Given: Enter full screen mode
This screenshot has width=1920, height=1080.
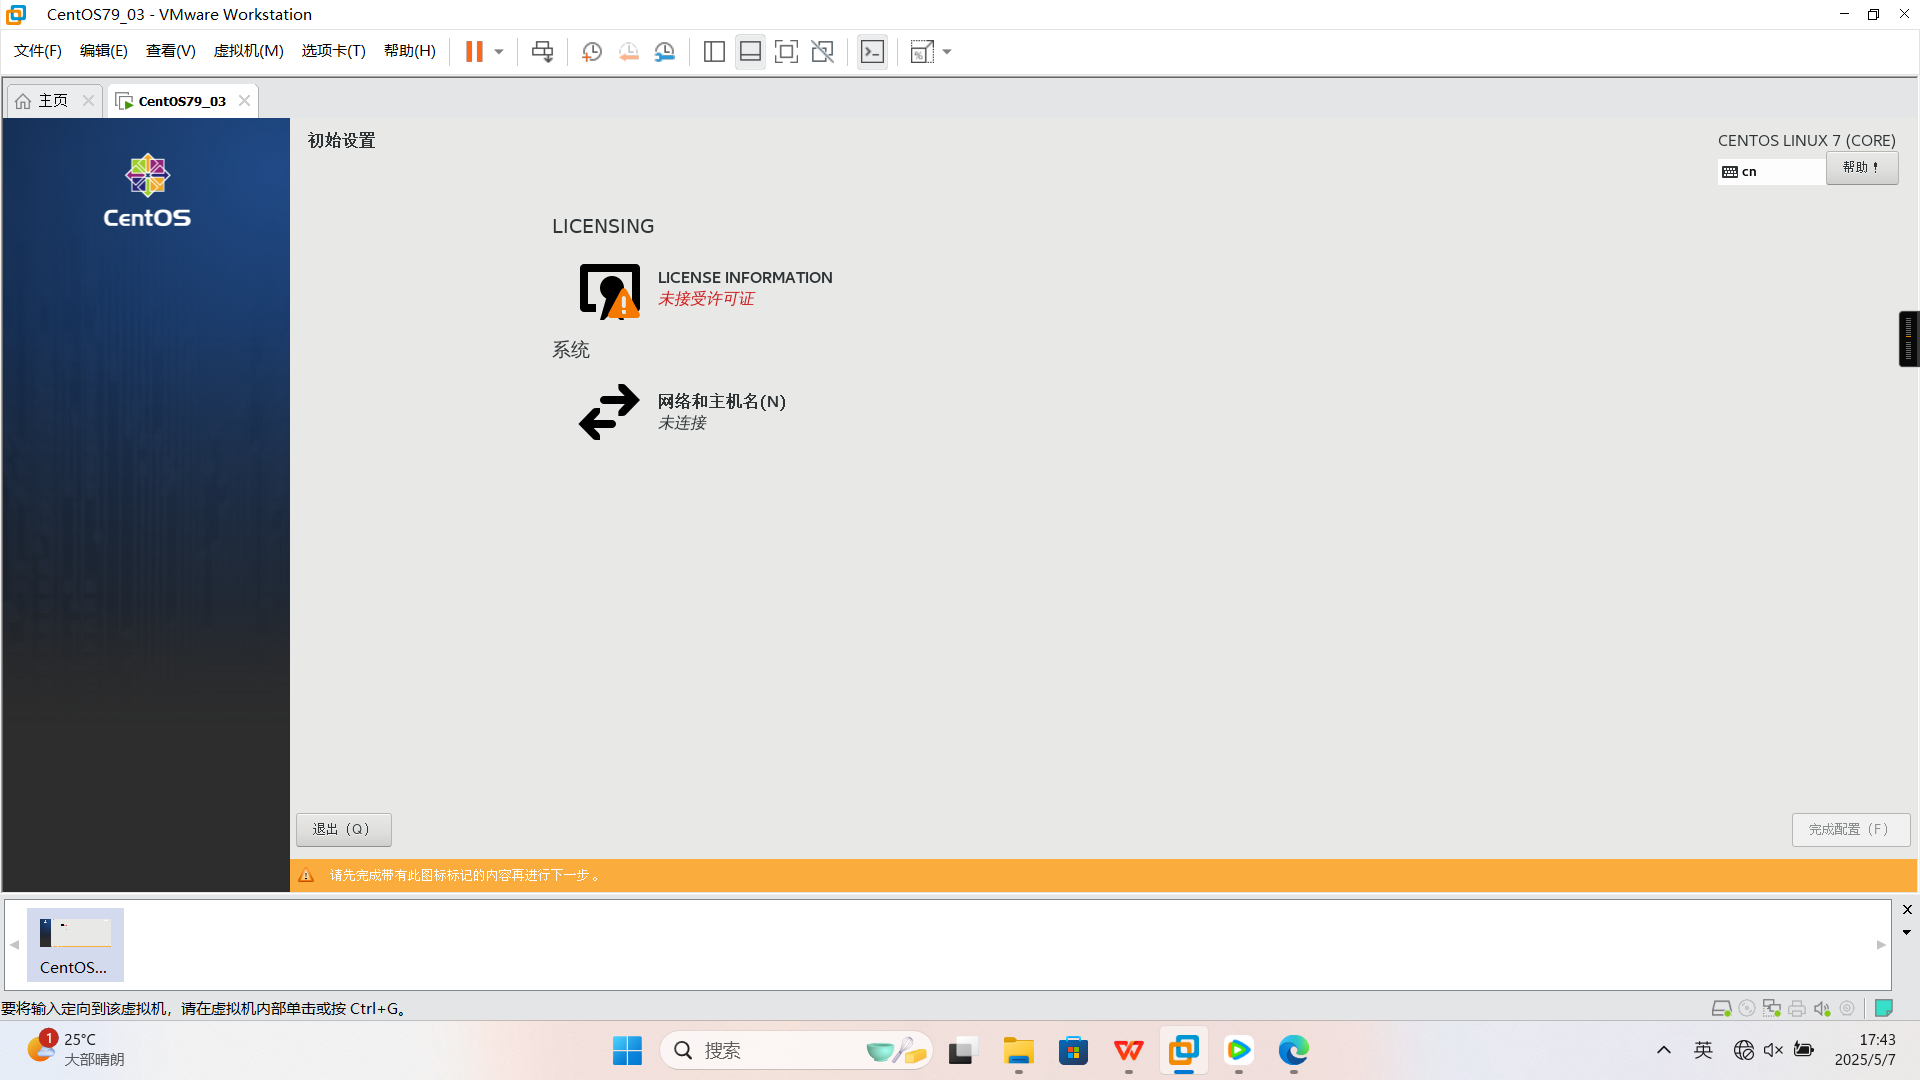Looking at the screenshot, I should click(786, 52).
